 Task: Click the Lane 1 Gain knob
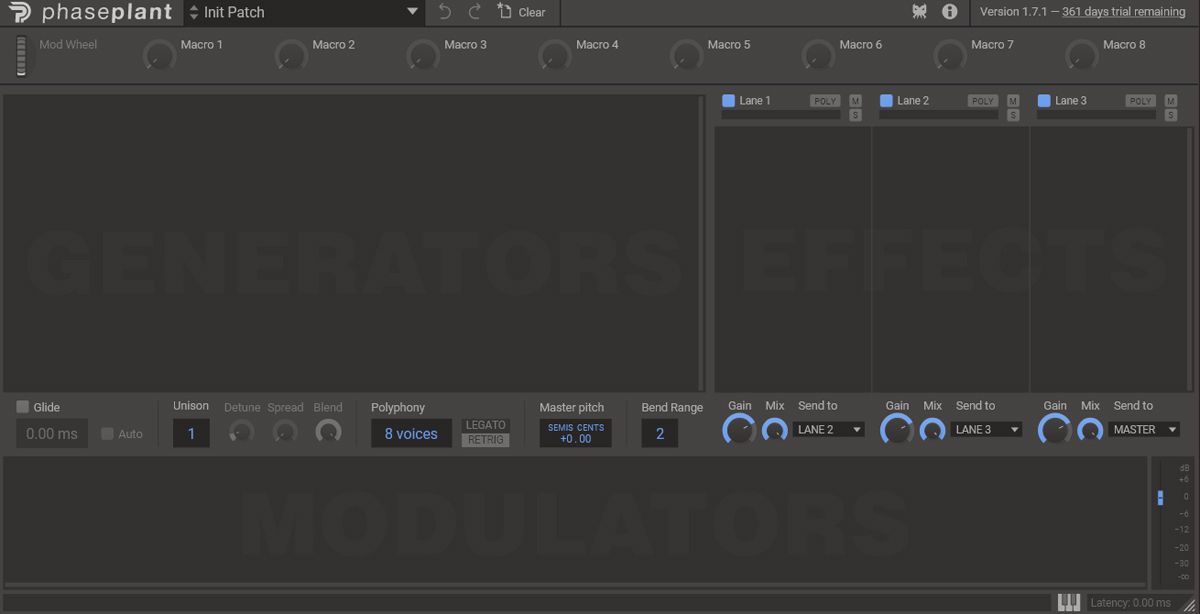point(739,430)
